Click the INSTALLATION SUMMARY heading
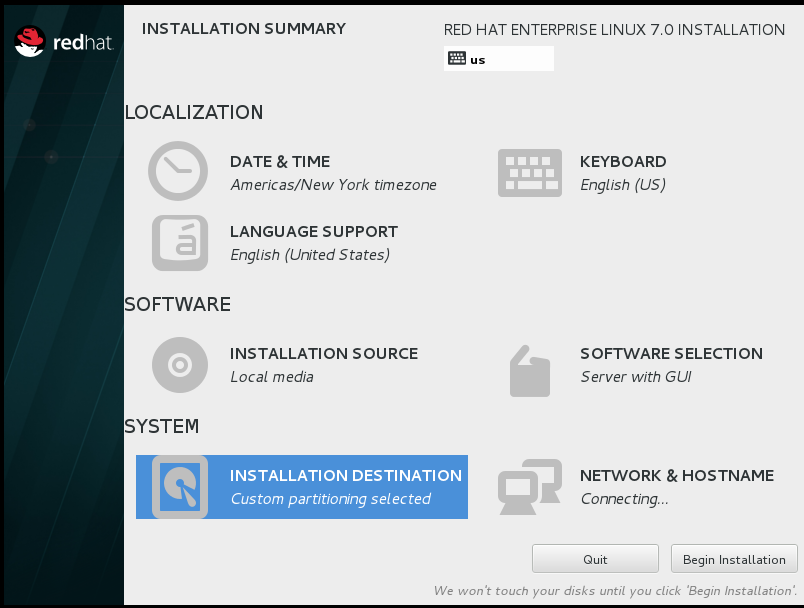 (x=244, y=29)
